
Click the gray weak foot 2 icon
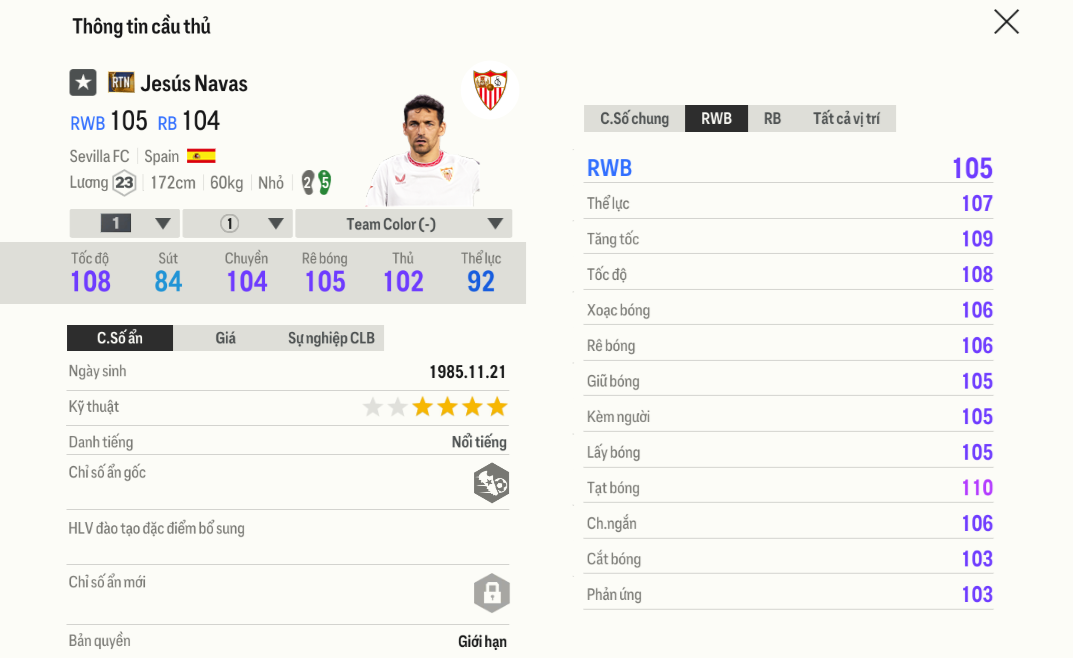308,183
